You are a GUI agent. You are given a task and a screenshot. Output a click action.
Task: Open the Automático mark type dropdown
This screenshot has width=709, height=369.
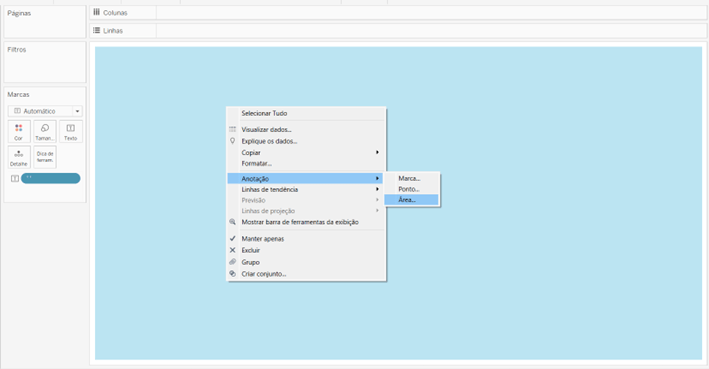tap(45, 111)
